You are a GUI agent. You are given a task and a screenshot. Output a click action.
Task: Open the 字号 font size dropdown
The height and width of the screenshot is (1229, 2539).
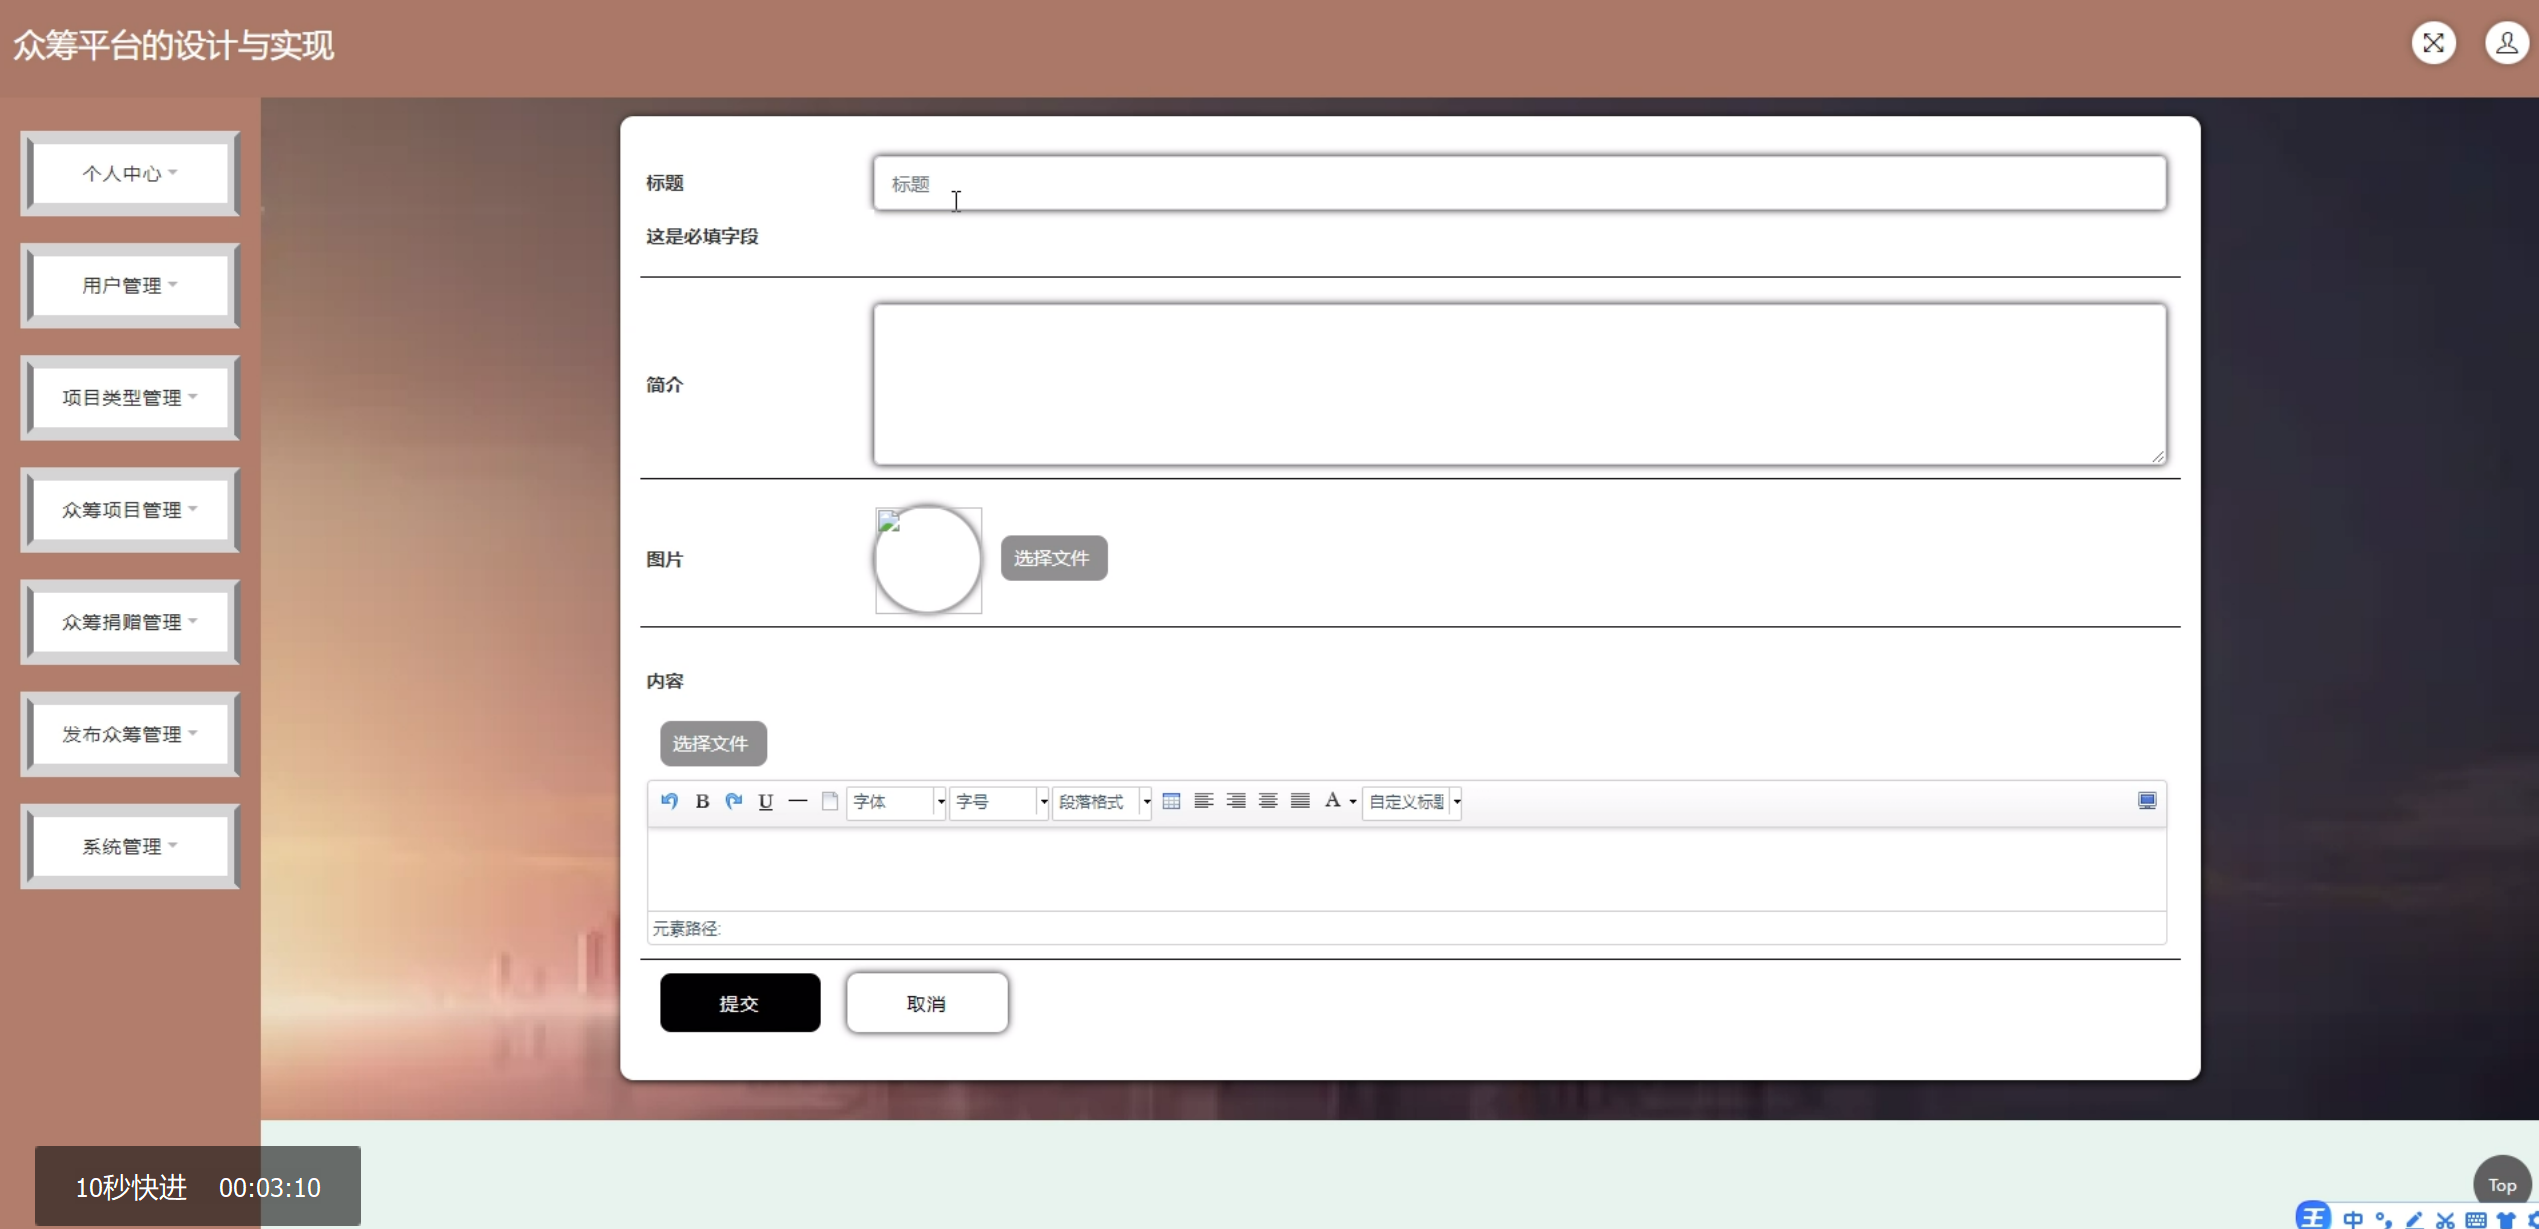[x=998, y=802]
